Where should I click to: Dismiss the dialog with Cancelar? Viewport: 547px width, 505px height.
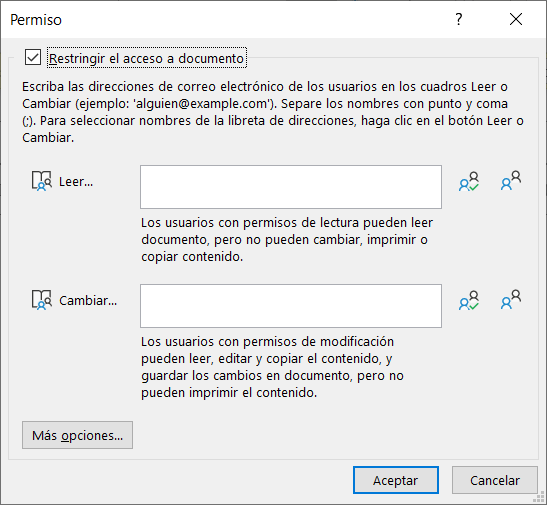pos(495,480)
